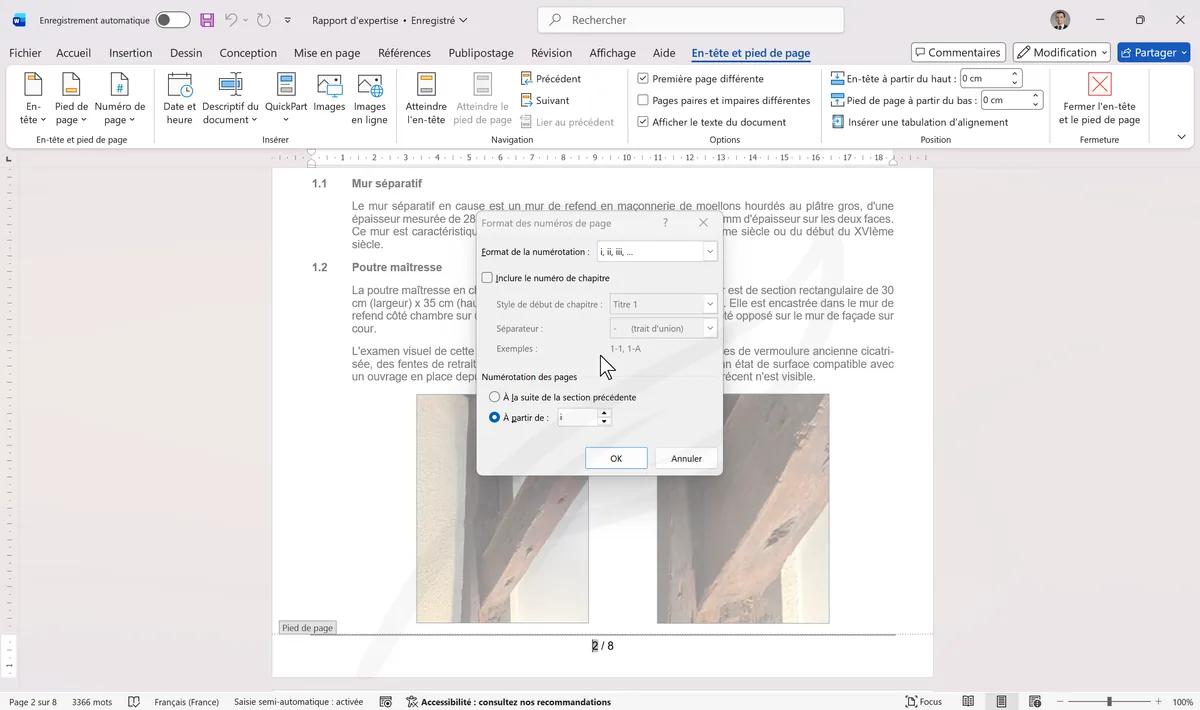Uncheck Première page différente
The width and height of the screenshot is (1200, 710).
point(642,78)
